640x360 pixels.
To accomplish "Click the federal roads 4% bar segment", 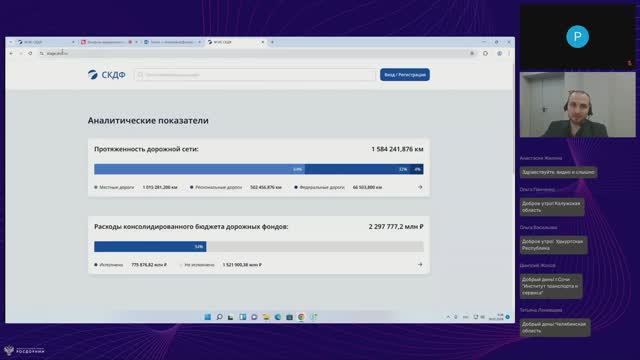I will click(417, 169).
